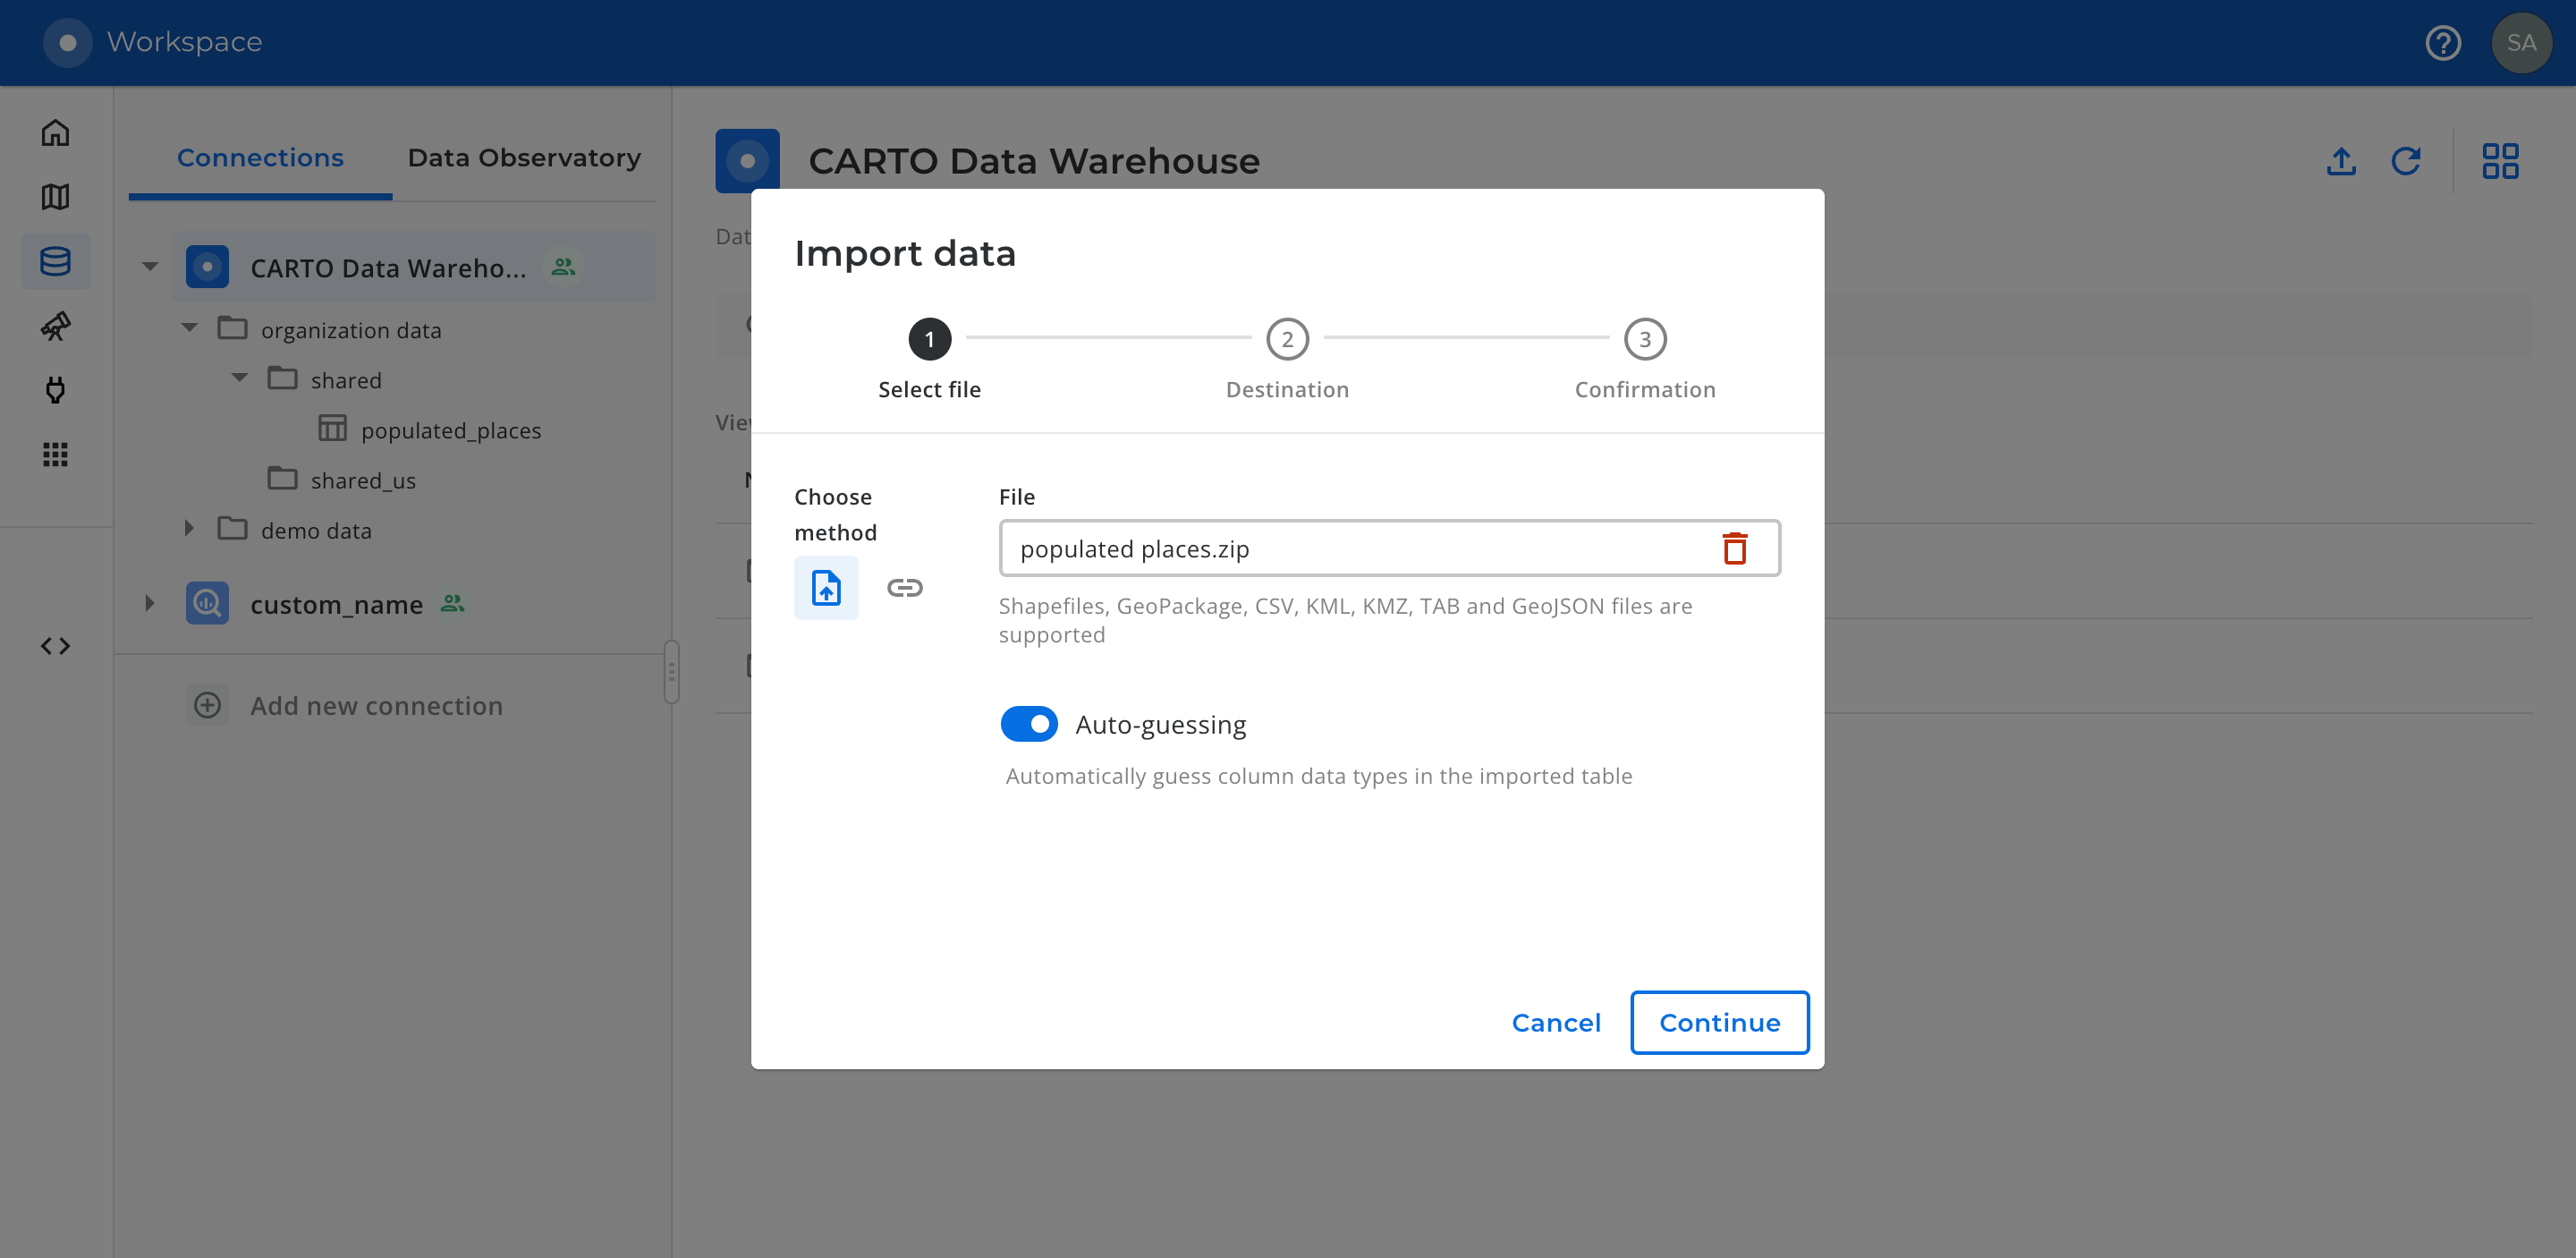Select the shared_us folder
The width and height of the screenshot is (2576, 1258).
click(363, 481)
